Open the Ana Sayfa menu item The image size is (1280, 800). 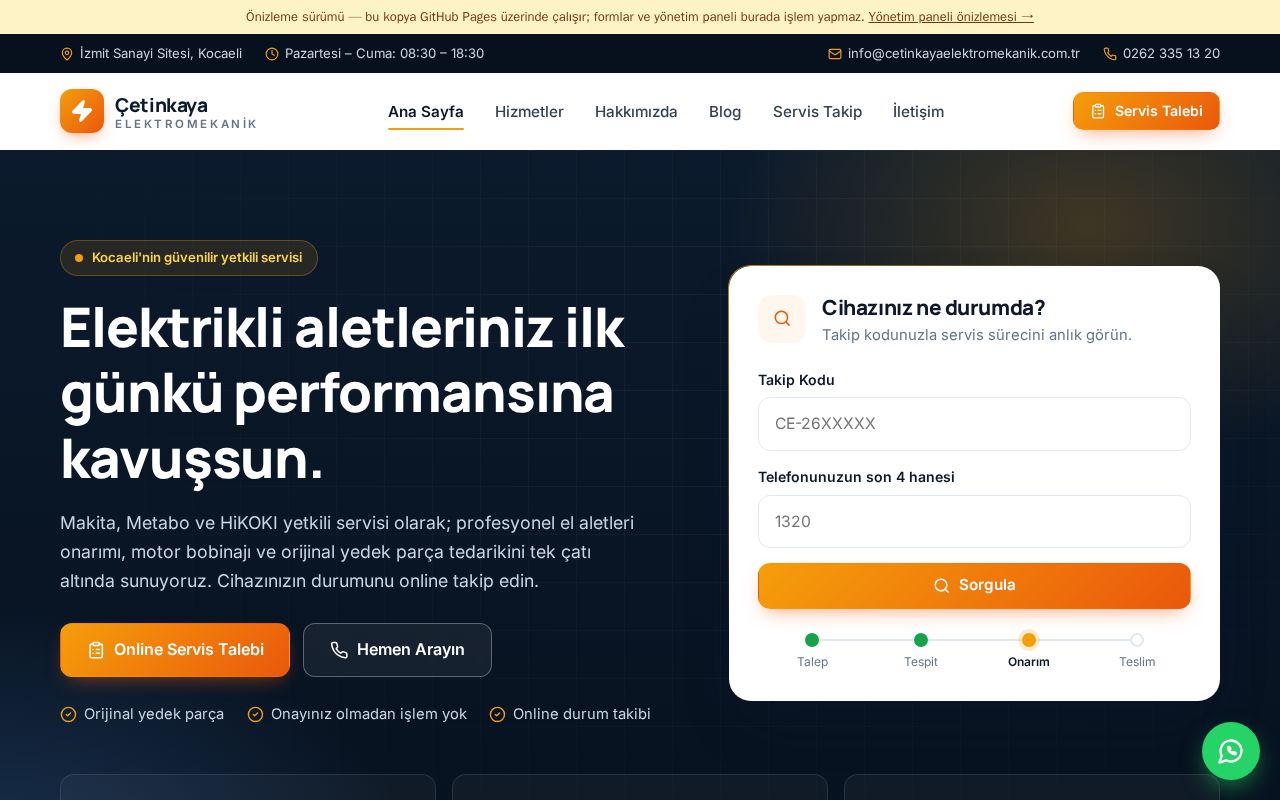pos(426,112)
